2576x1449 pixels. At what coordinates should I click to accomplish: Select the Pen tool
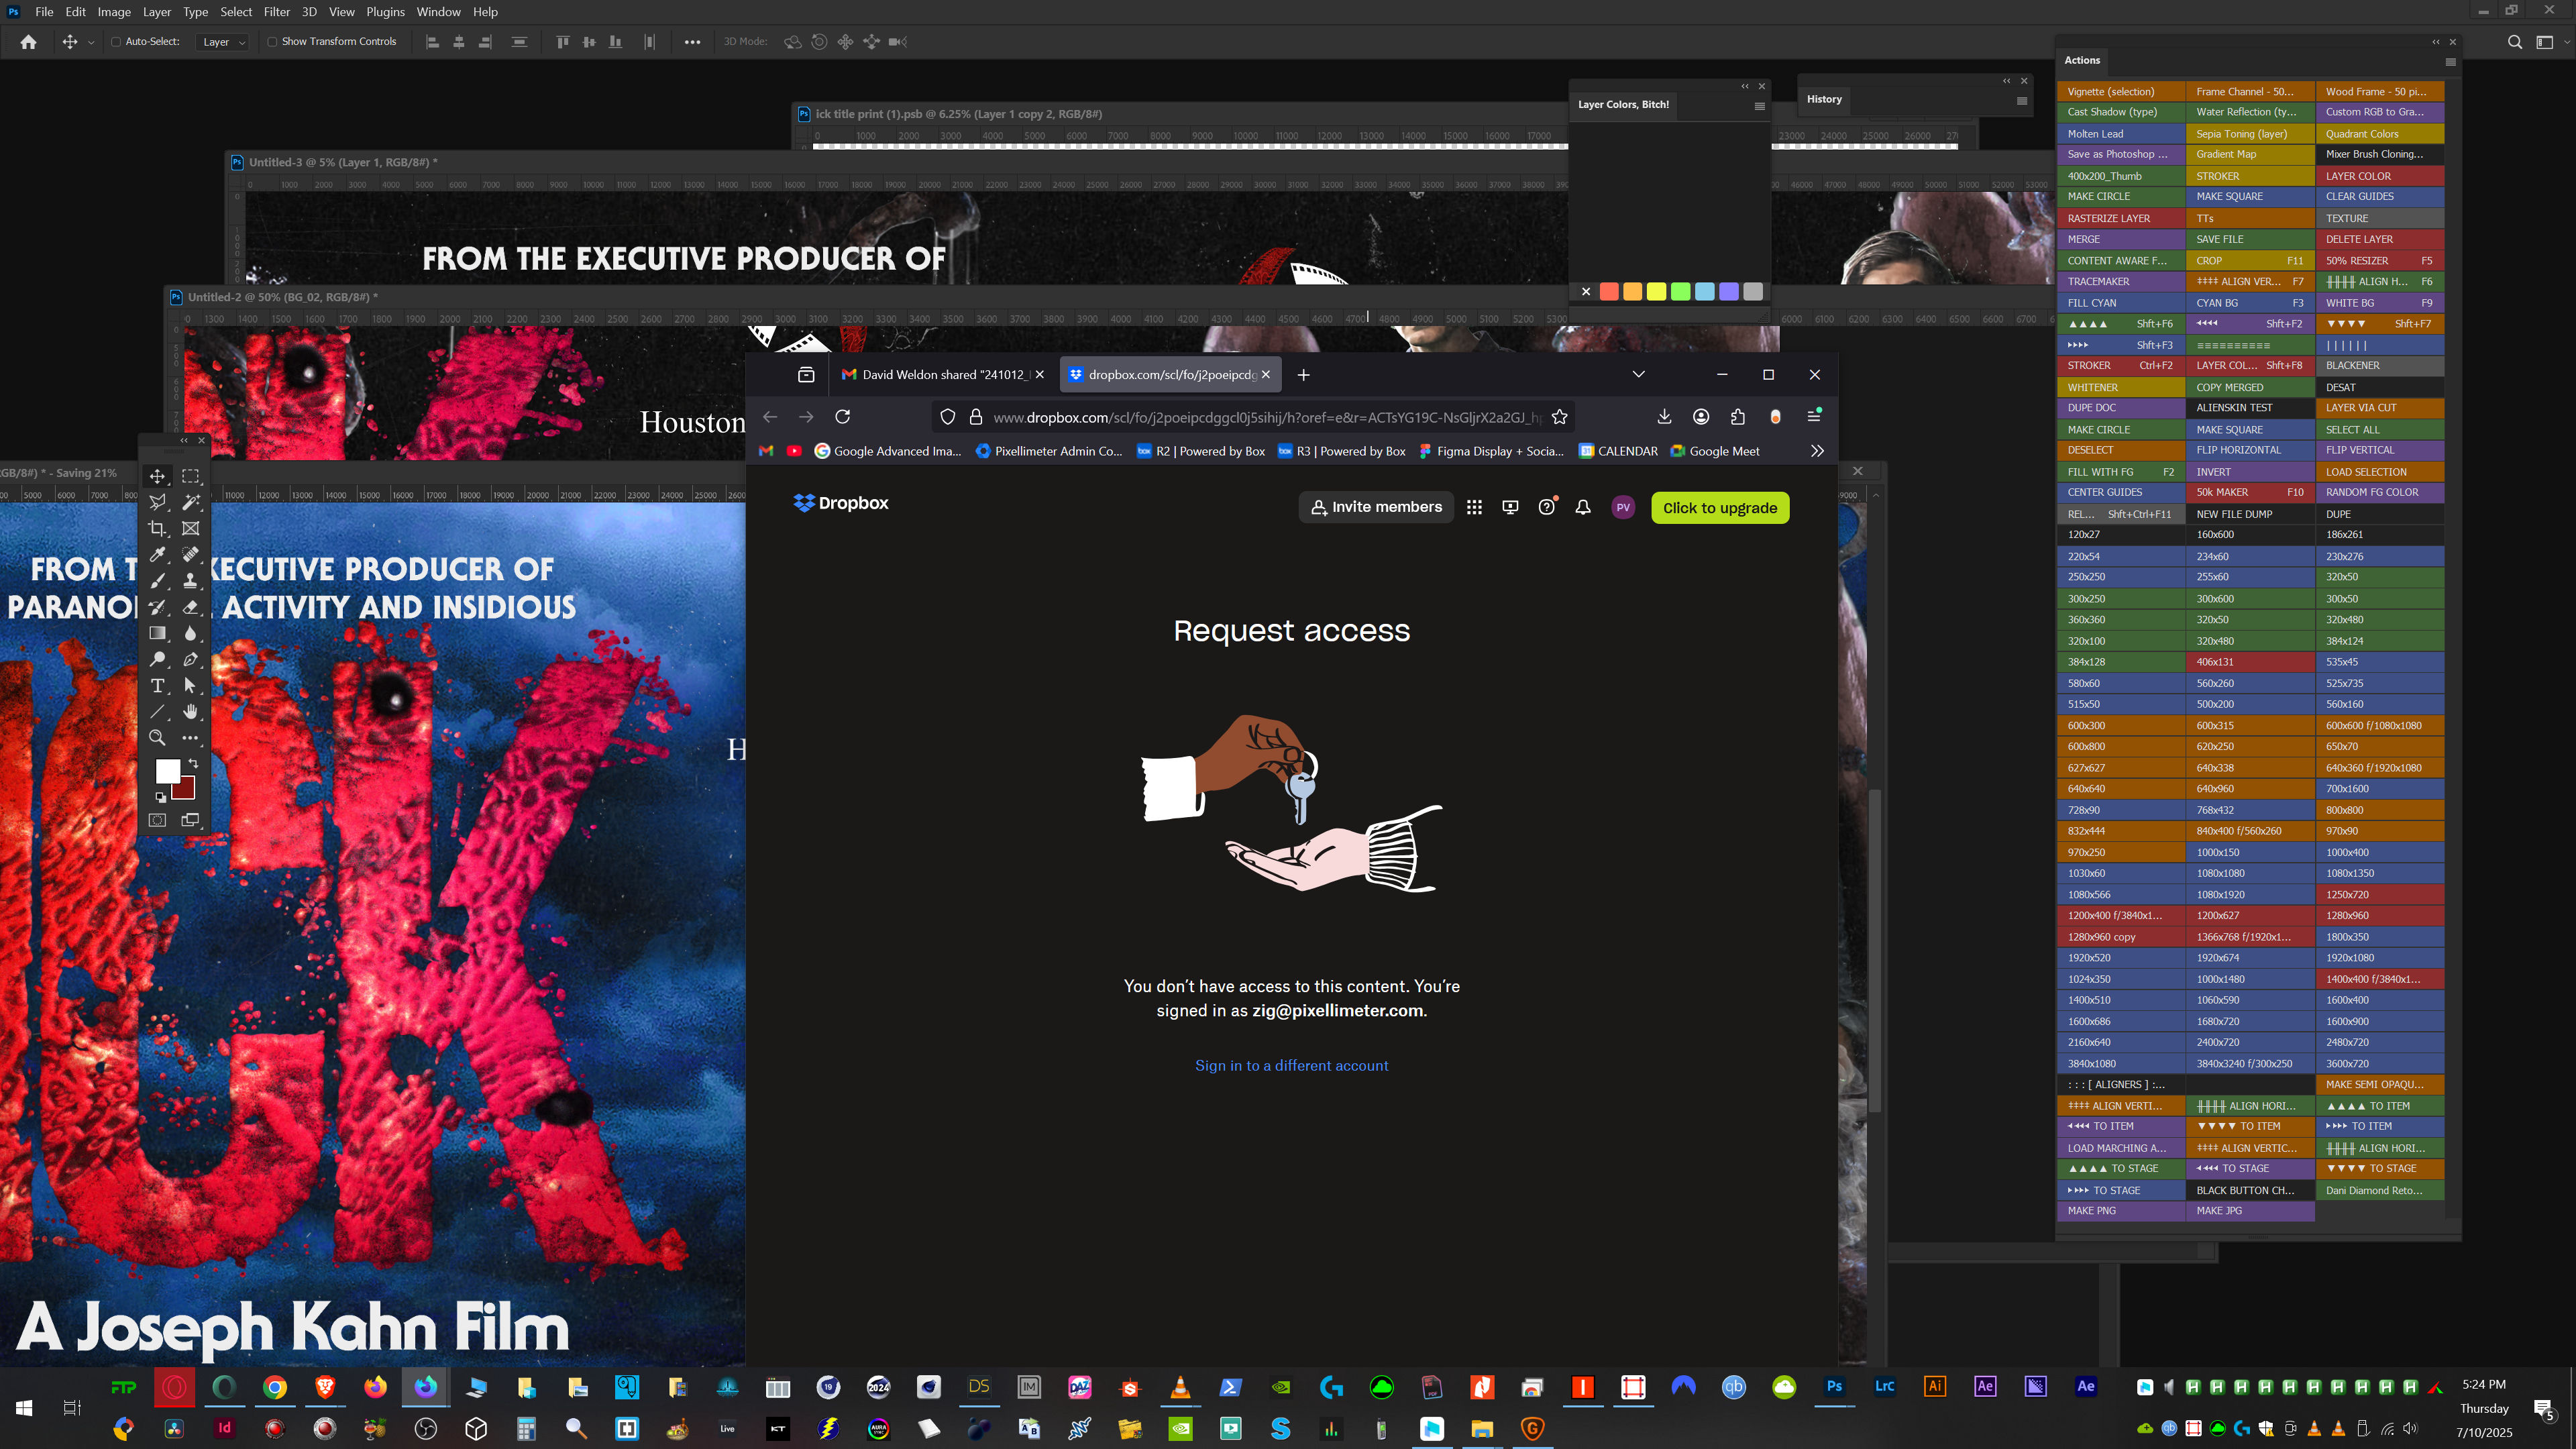point(190,659)
